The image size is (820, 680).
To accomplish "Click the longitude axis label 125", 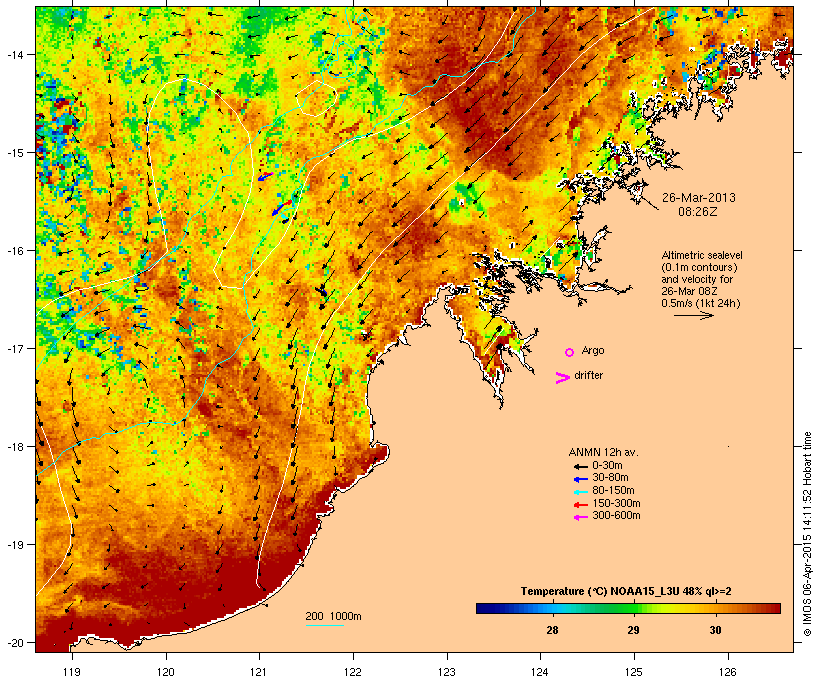I will (x=634, y=672).
